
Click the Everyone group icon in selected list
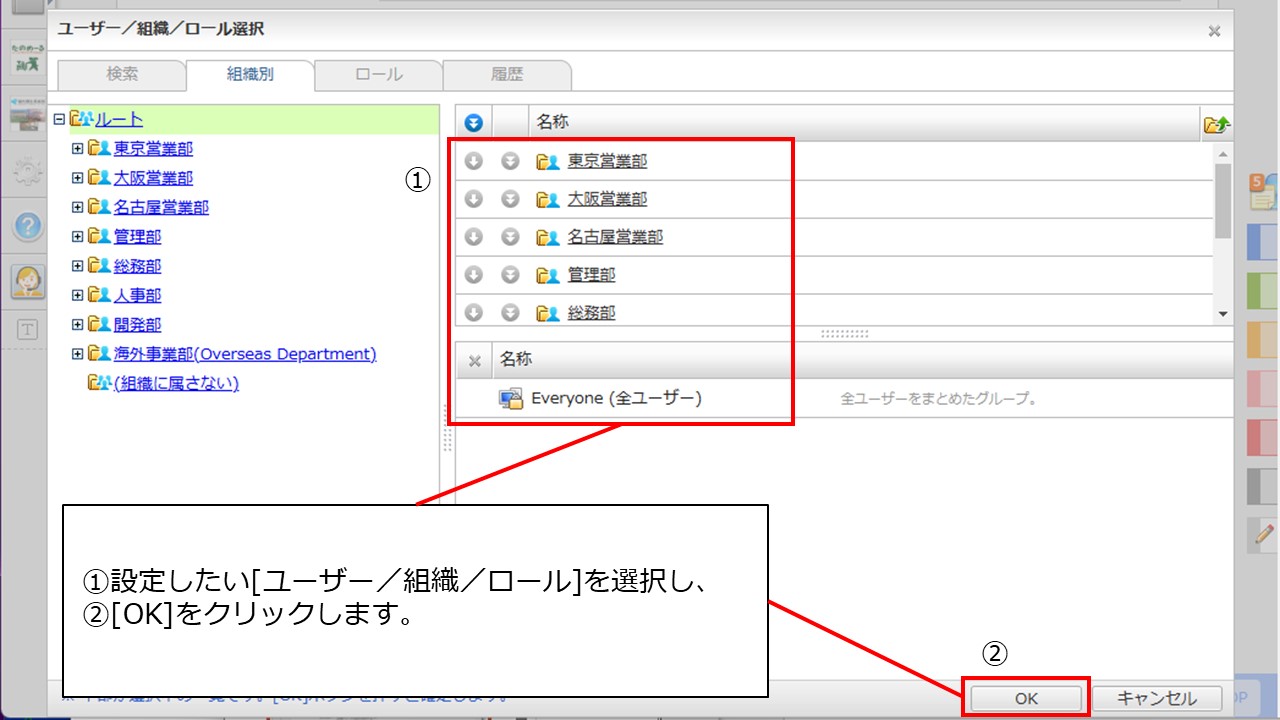[511, 398]
